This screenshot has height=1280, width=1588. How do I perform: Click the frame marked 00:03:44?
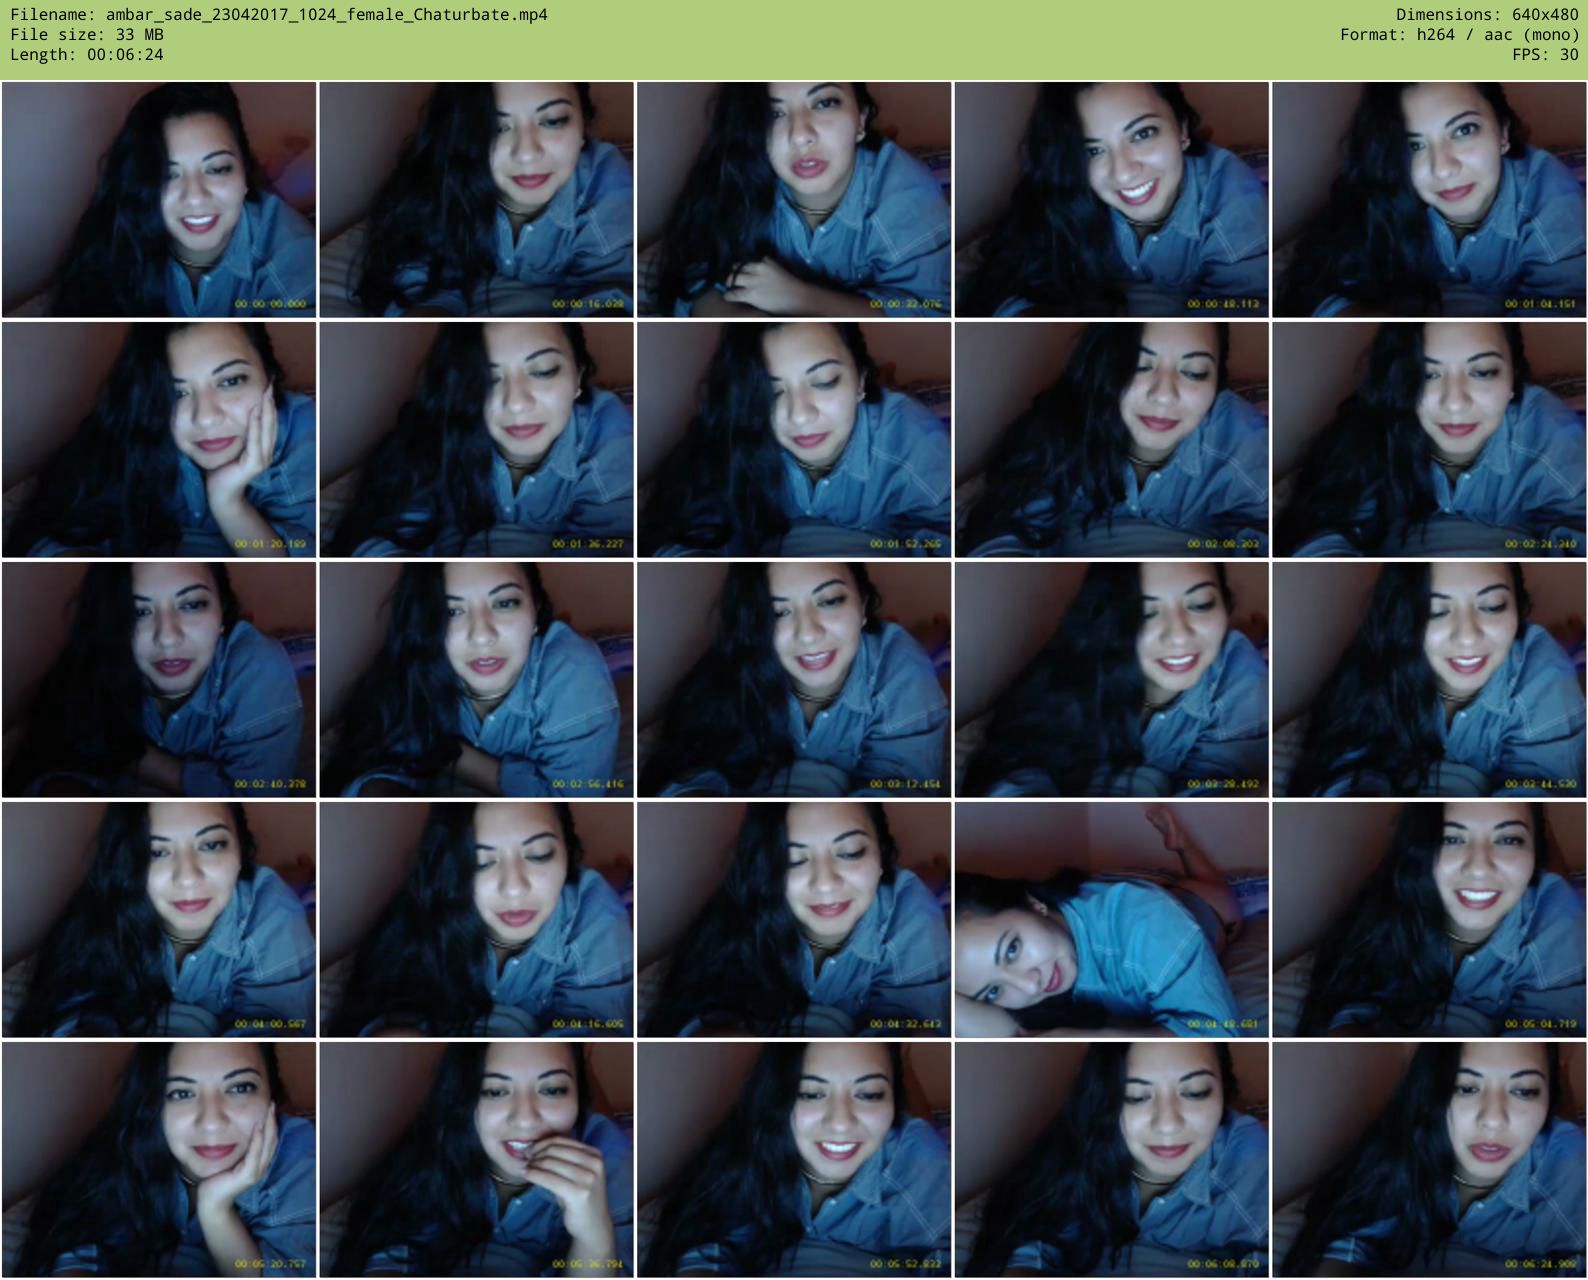click(x=1429, y=680)
